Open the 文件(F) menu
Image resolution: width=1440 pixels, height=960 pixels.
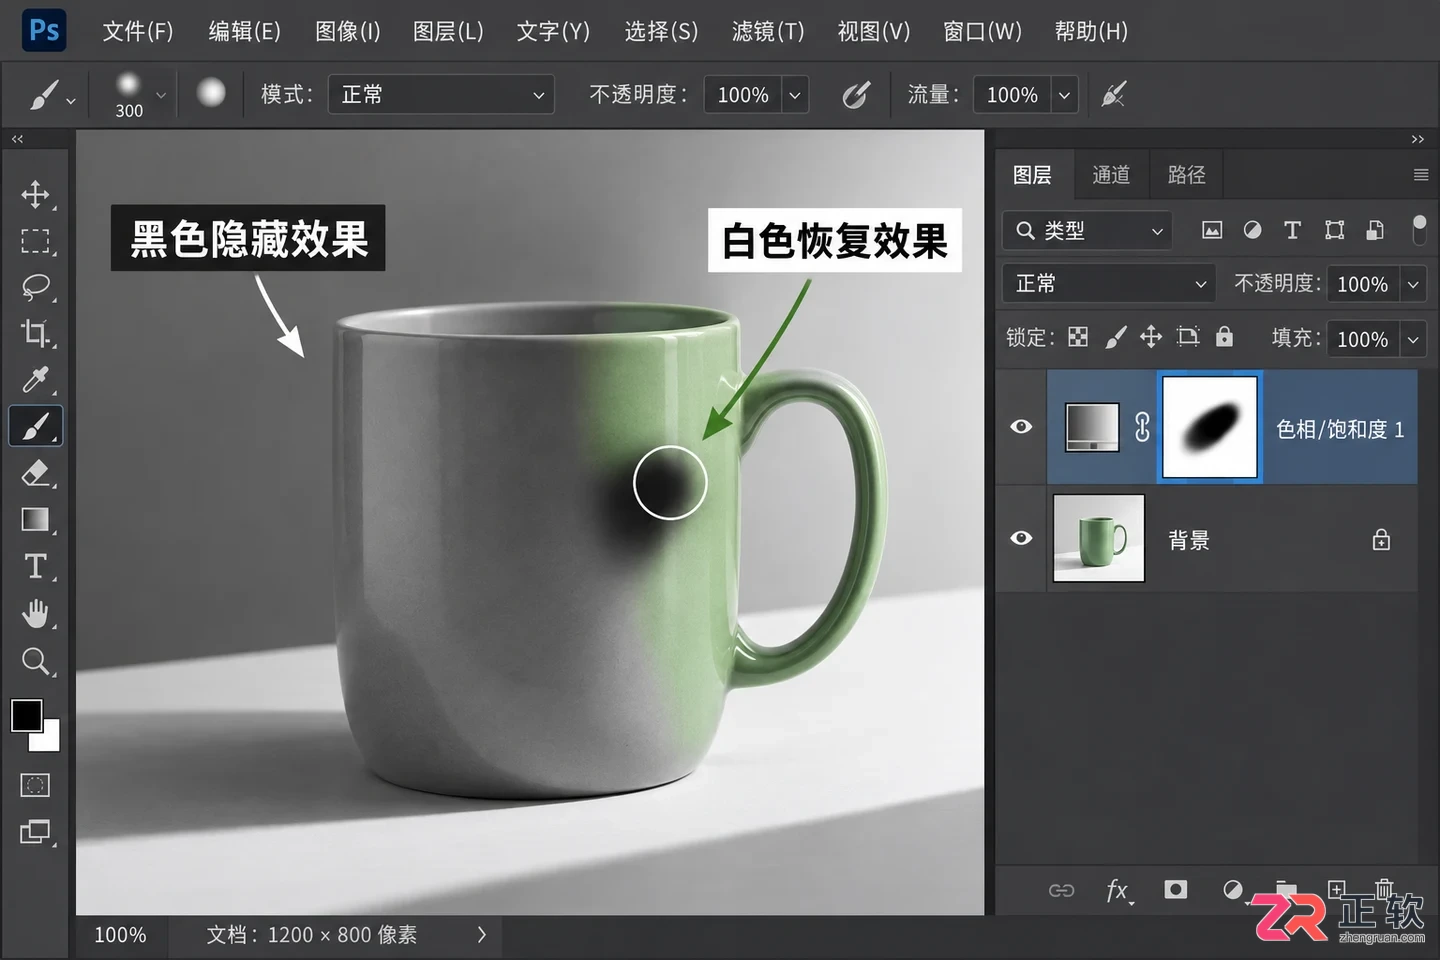(138, 31)
